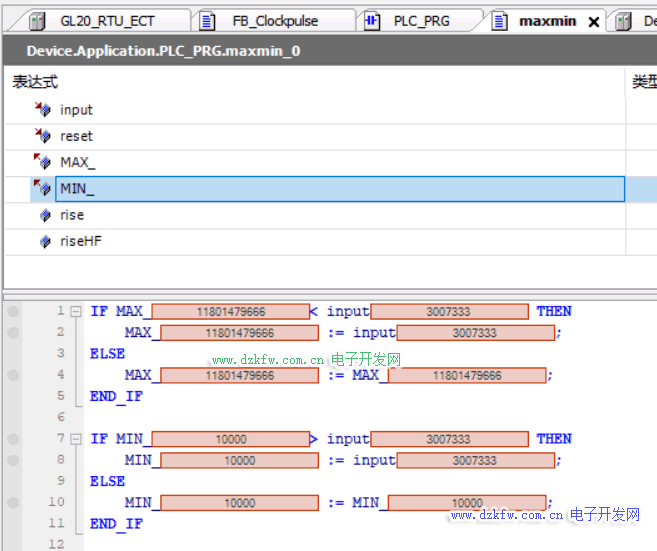Click the input variable icon

point(43,110)
